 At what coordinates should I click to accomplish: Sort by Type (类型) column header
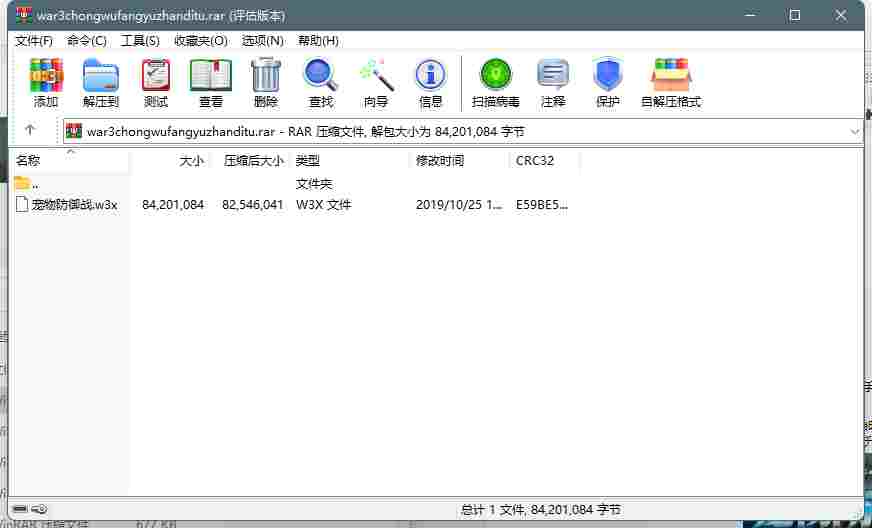coord(349,161)
